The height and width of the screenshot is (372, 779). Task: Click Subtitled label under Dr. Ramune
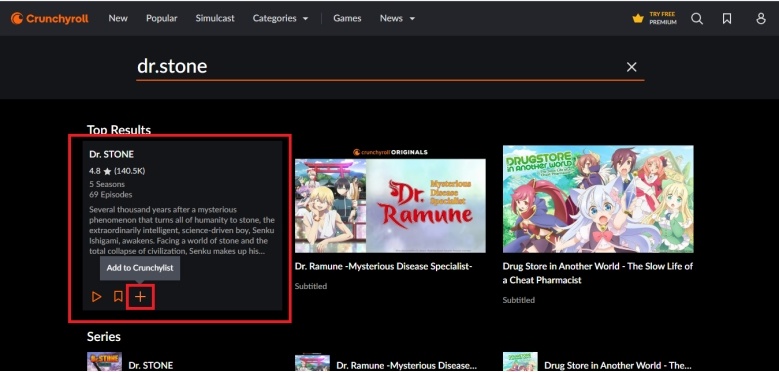[x=311, y=287]
